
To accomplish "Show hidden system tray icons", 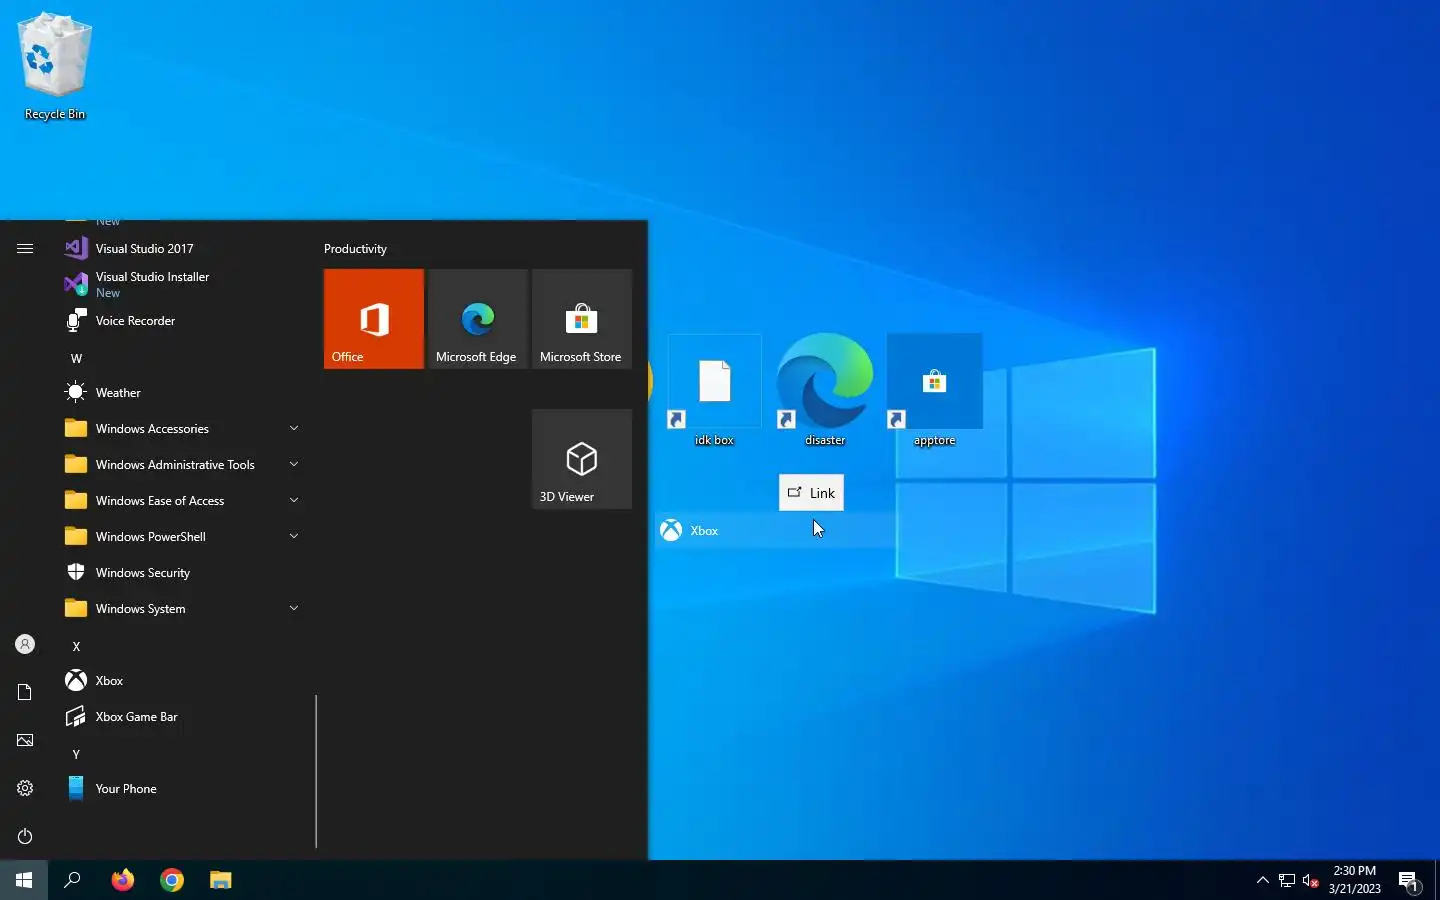I will point(1262,881).
